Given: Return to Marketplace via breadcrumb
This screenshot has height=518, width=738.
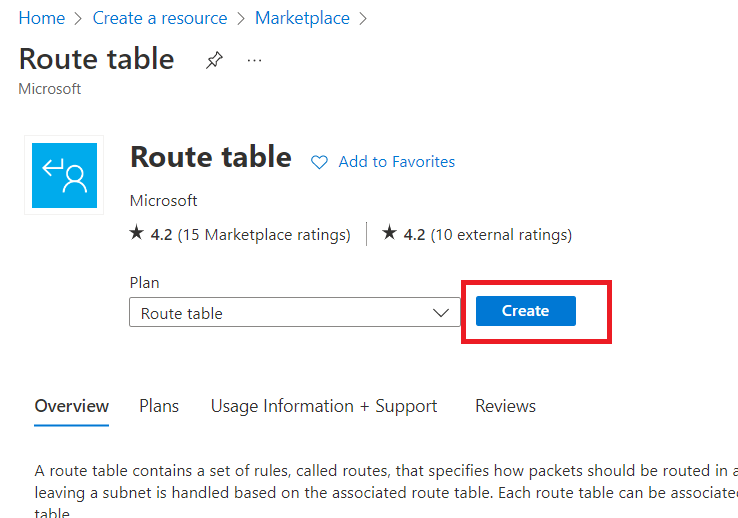Looking at the screenshot, I should coord(302,18).
